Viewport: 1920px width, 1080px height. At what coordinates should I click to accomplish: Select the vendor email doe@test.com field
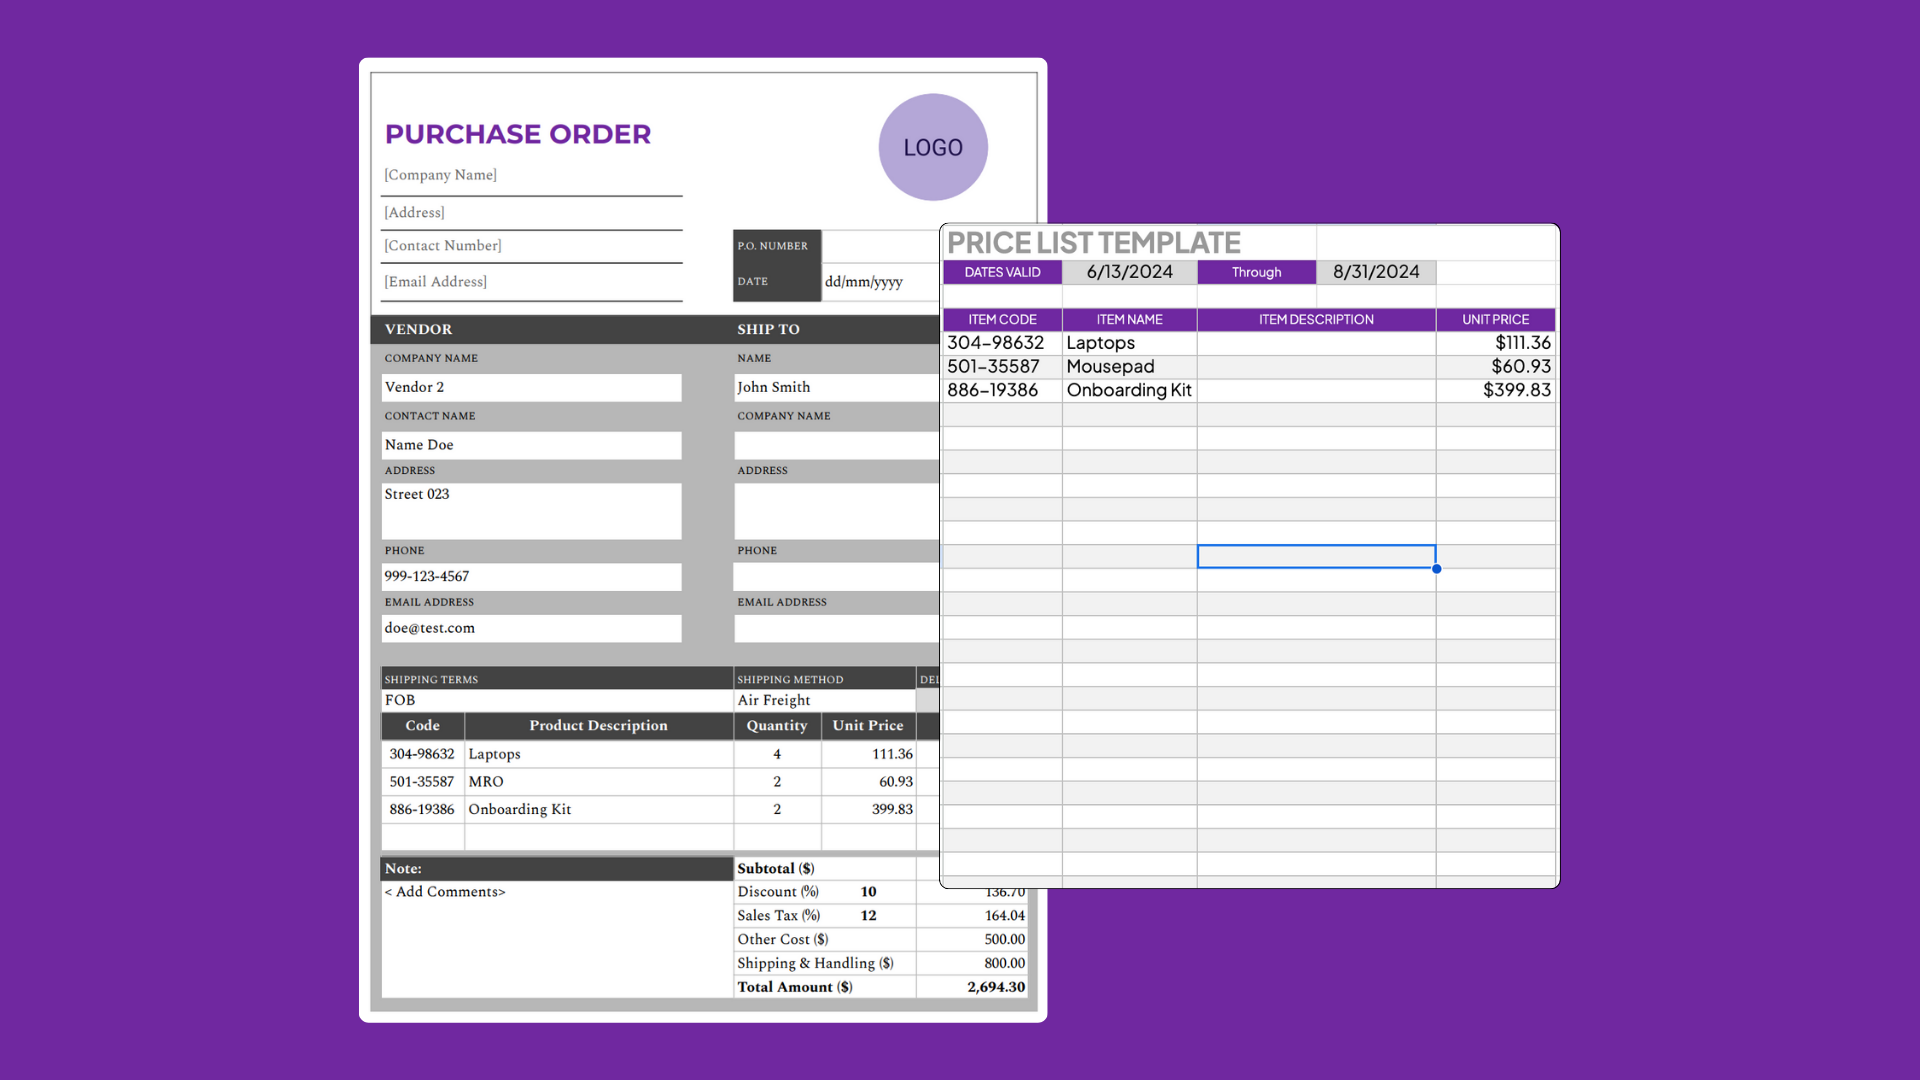click(x=531, y=628)
